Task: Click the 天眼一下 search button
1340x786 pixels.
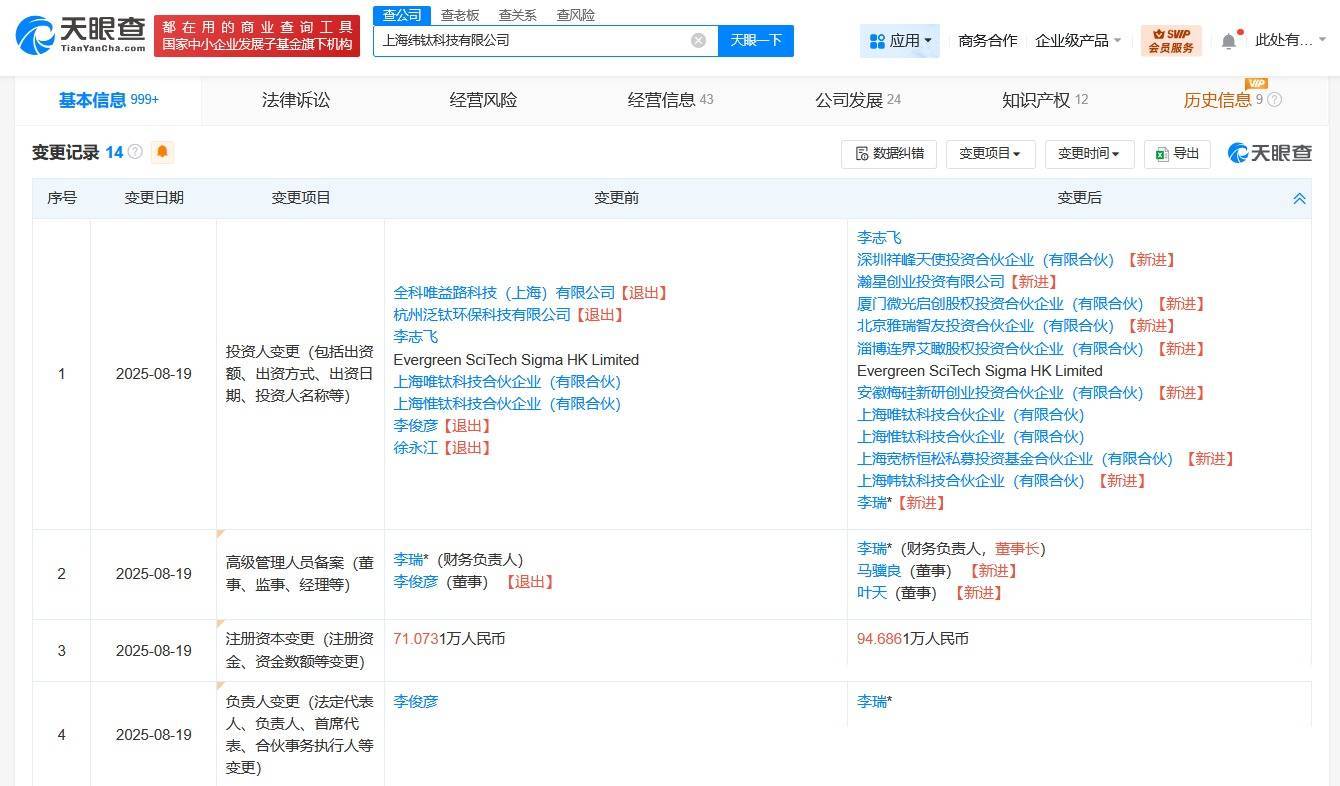Action: point(755,40)
